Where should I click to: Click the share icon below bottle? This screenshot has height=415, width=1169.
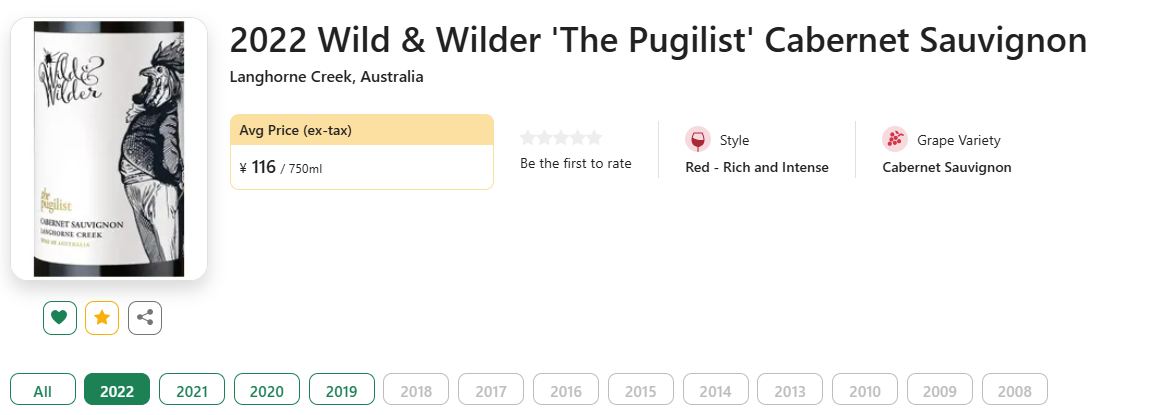[145, 318]
